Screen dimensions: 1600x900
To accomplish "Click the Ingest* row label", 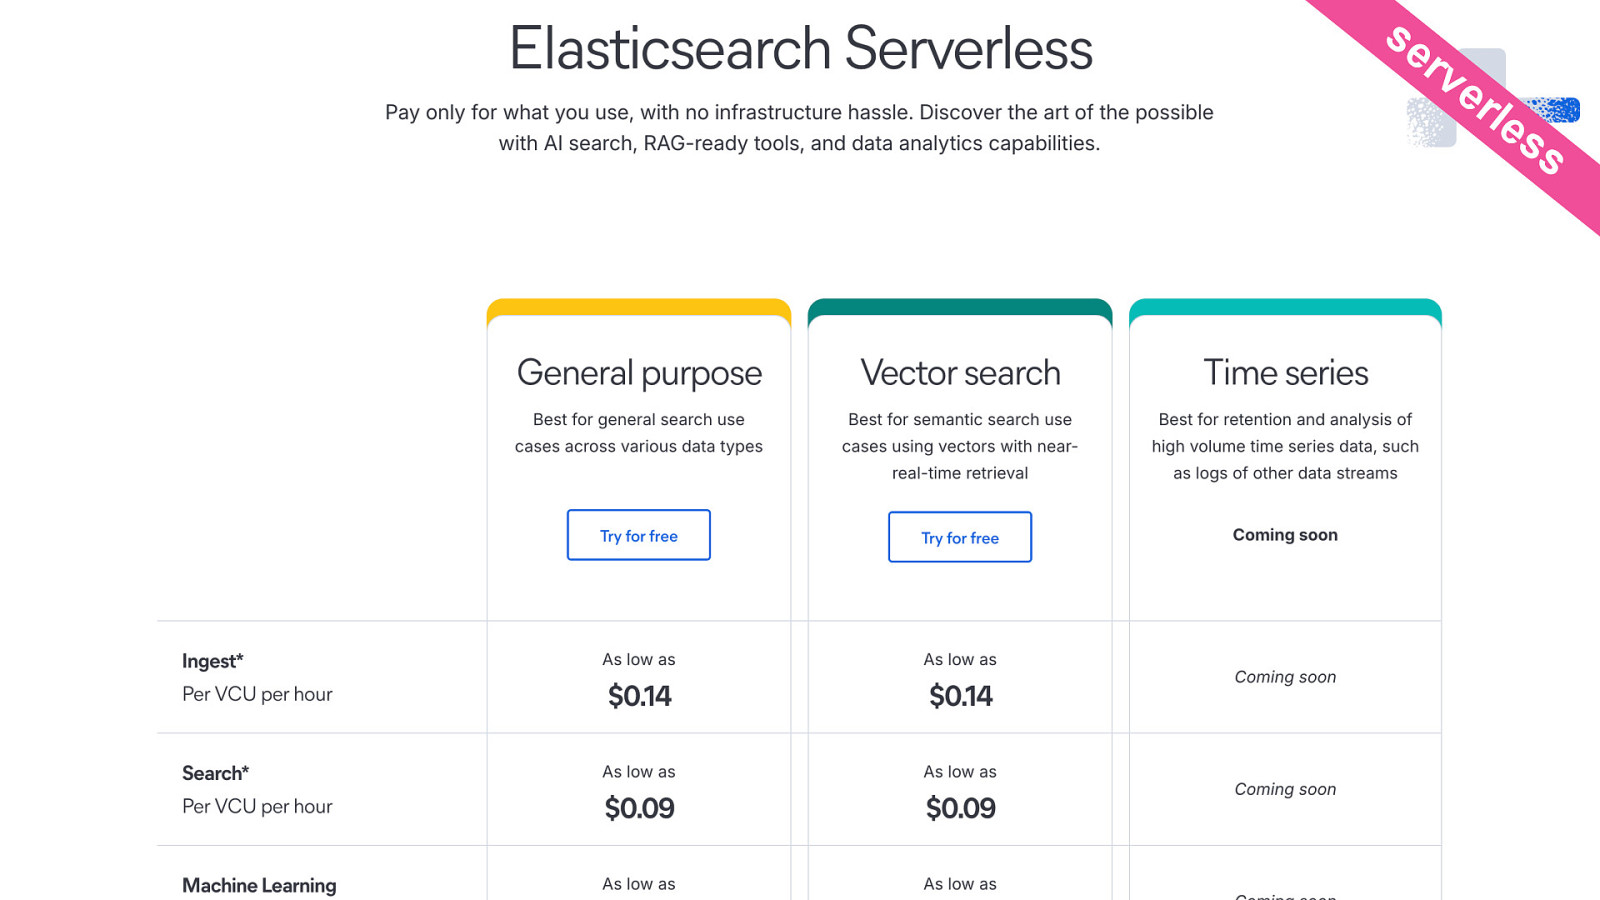I will pyautogui.click(x=213, y=661).
